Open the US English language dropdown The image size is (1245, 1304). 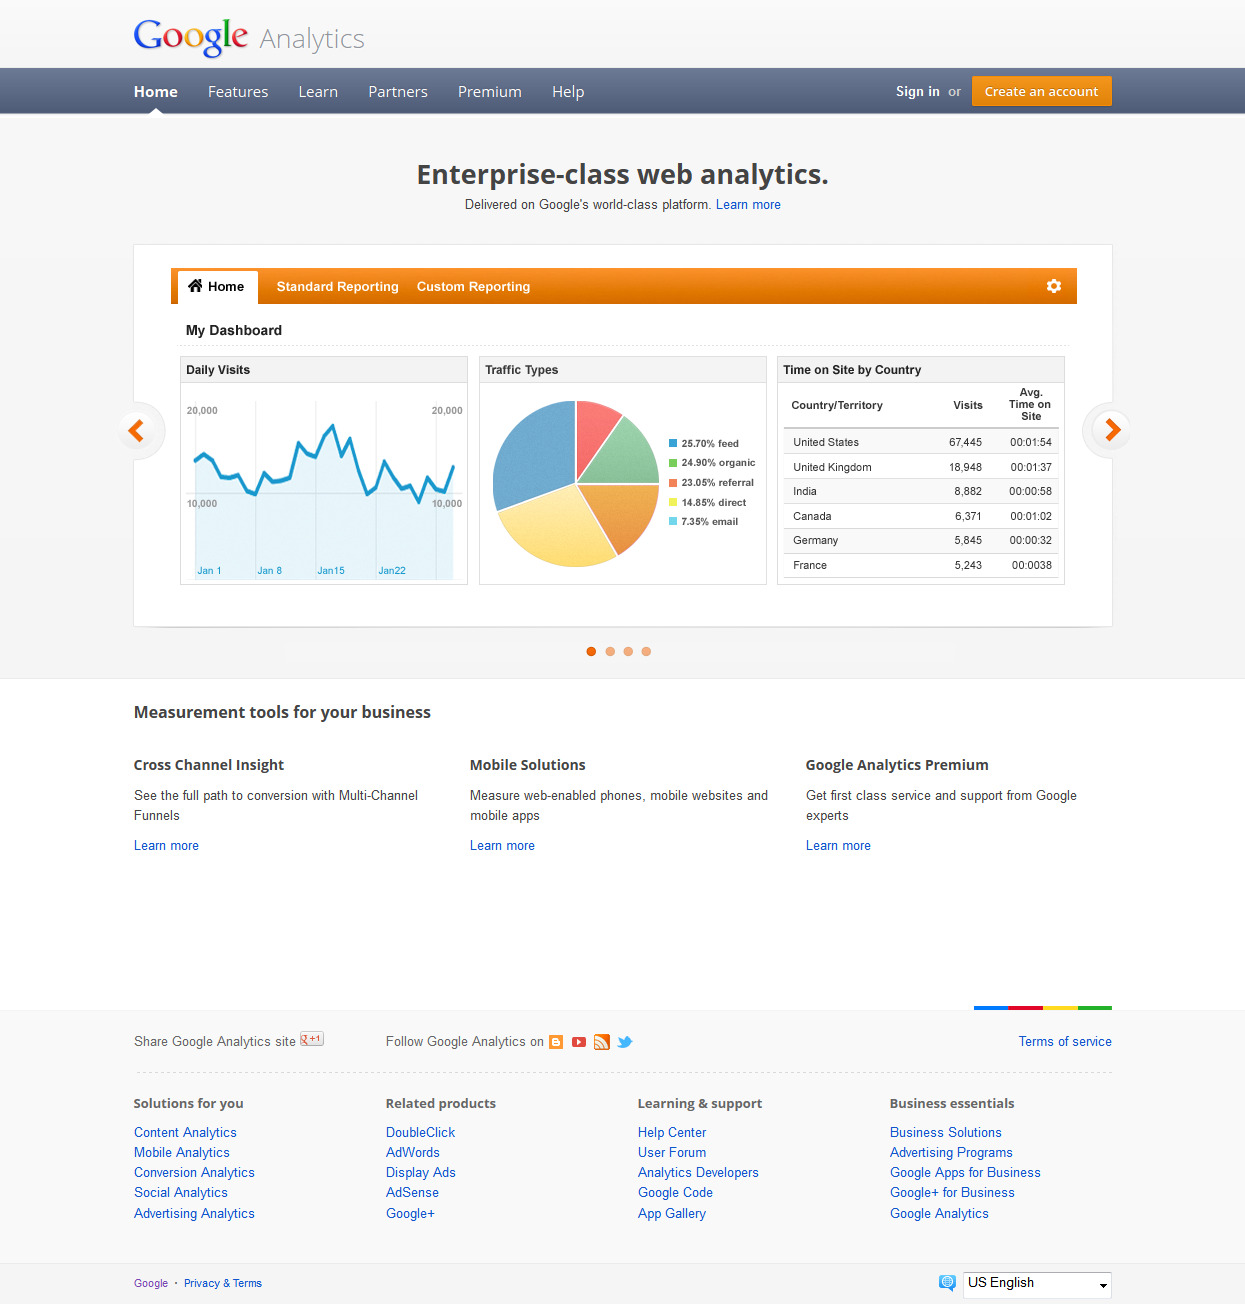[1037, 1284]
